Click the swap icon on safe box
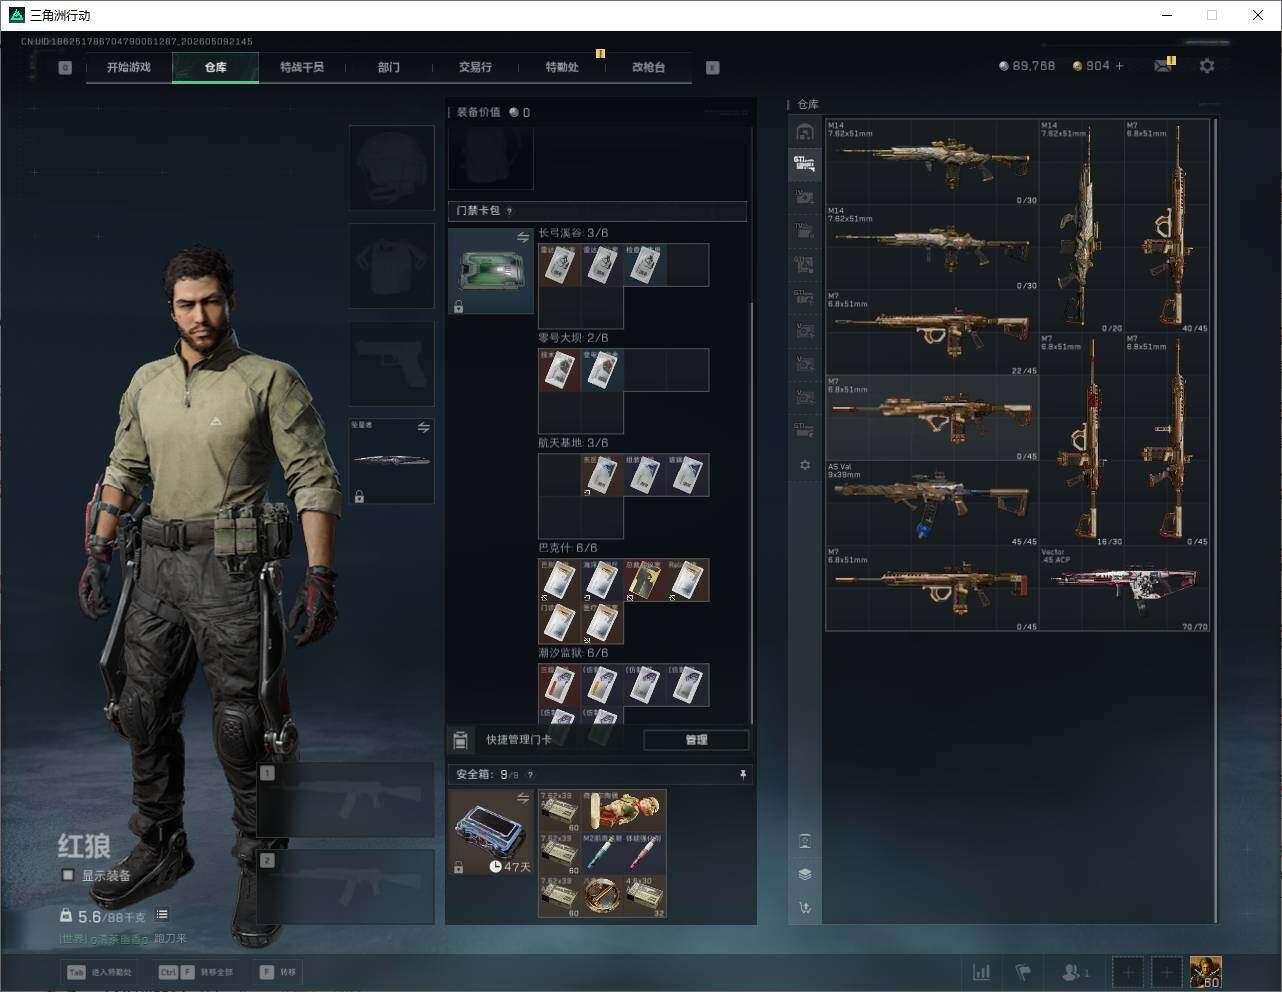The height and width of the screenshot is (992, 1282). click(x=523, y=798)
